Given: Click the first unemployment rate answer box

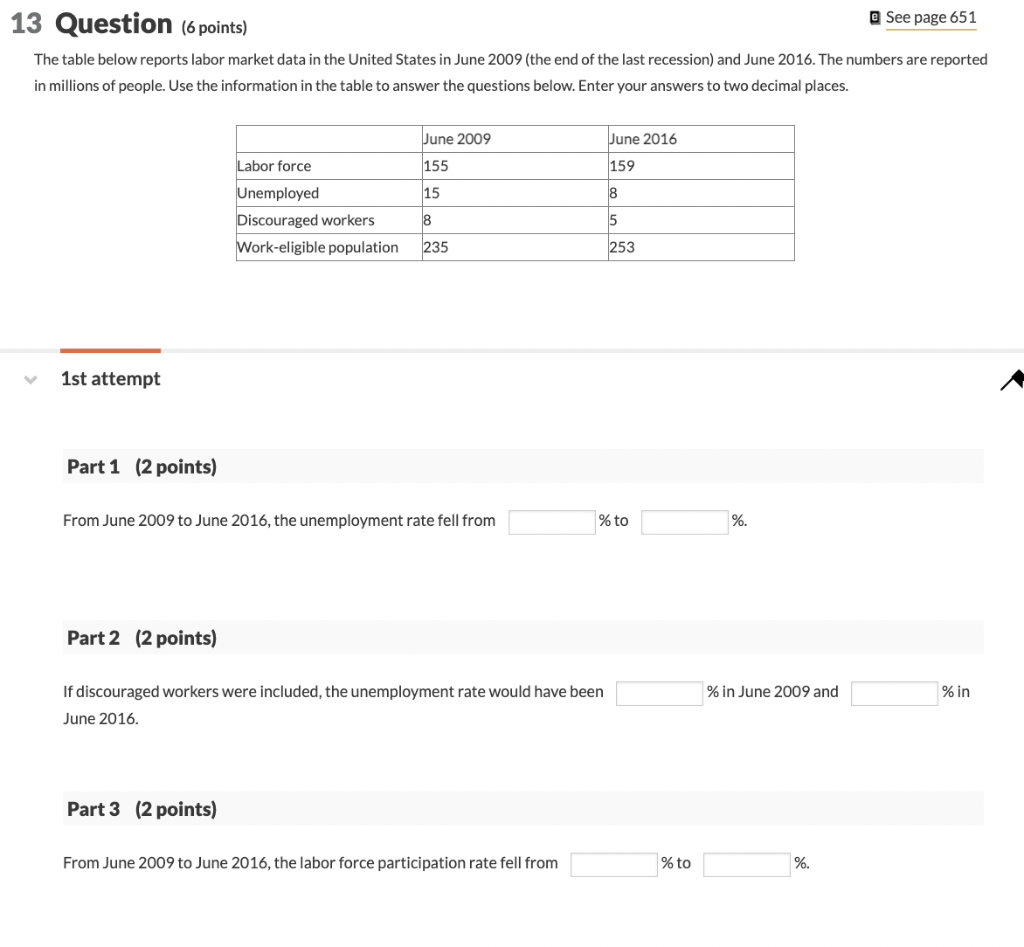Looking at the screenshot, I should [552, 521].
